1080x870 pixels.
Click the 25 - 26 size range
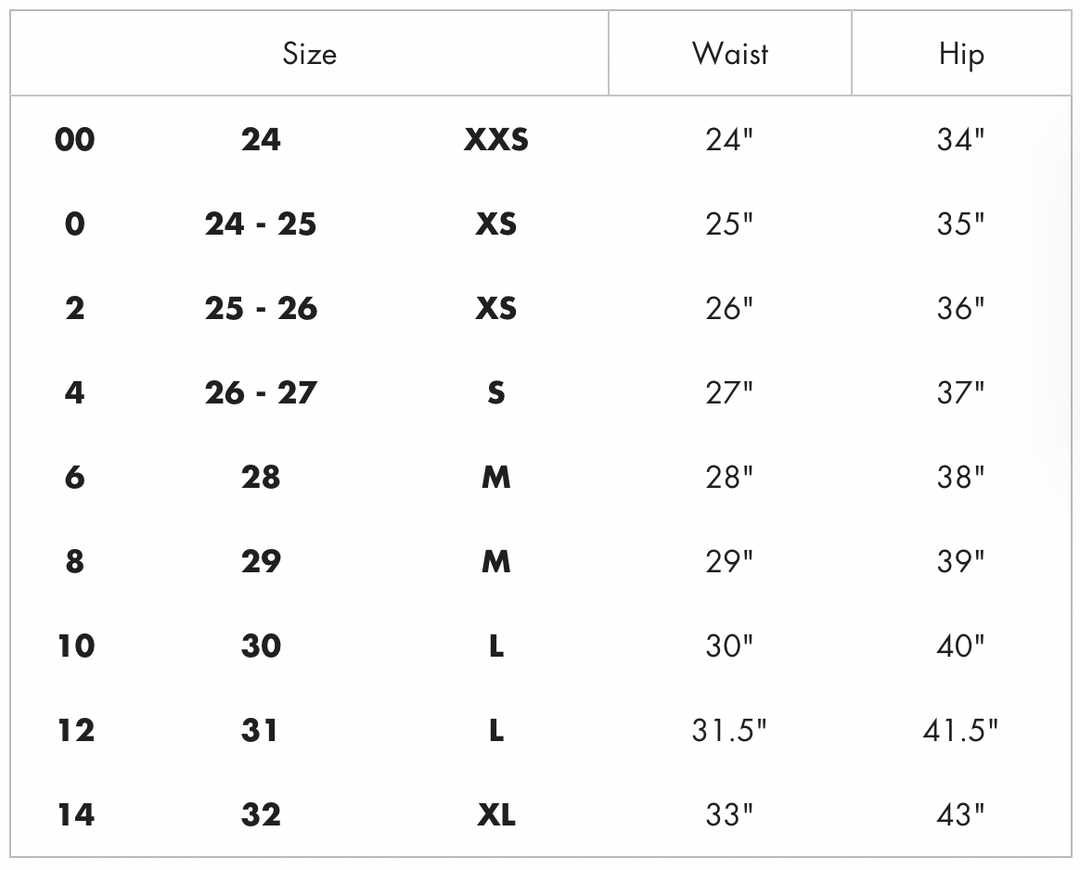tap(261, 308)
